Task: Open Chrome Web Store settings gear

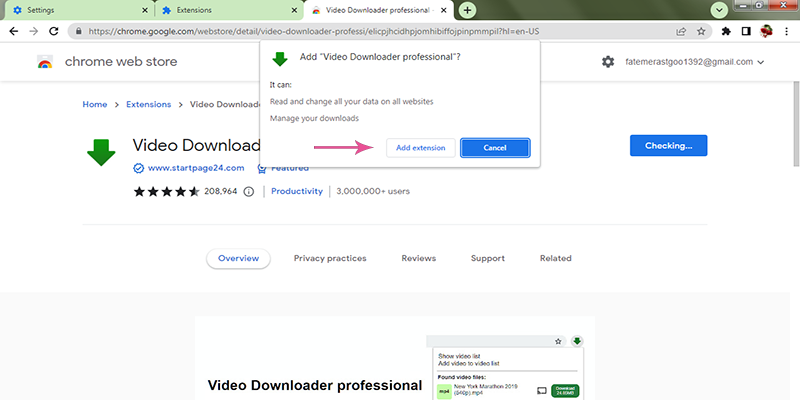Action: point(608,62)
